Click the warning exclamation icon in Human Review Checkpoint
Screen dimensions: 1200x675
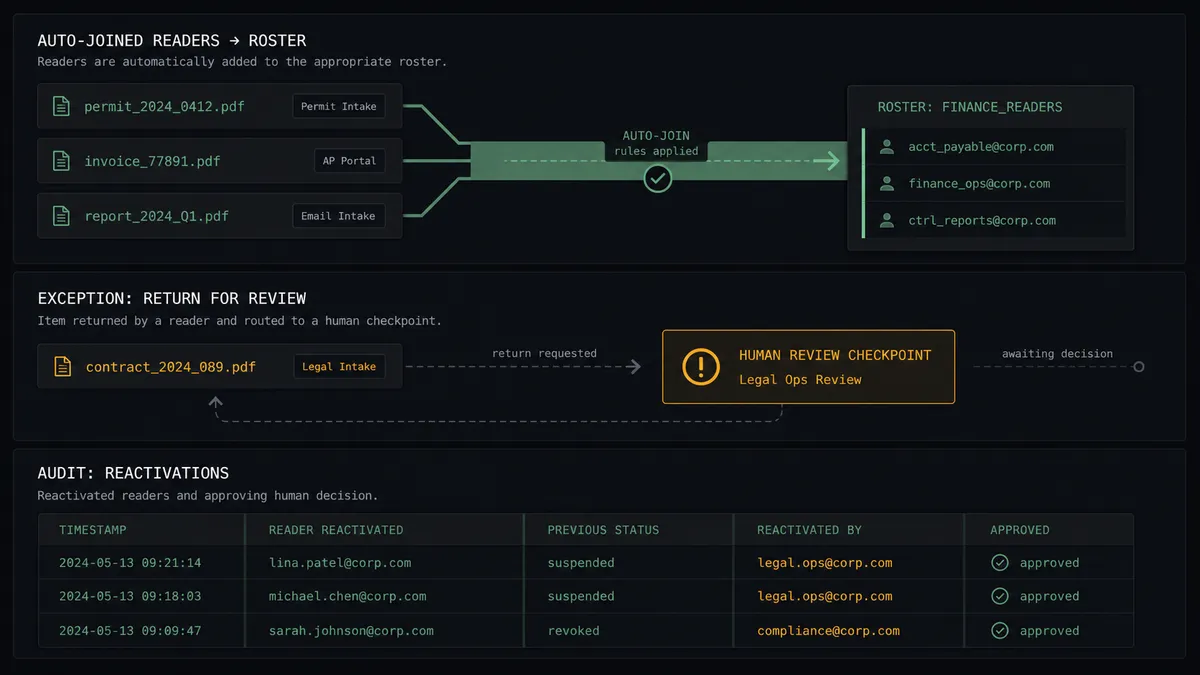coord(700,366)
